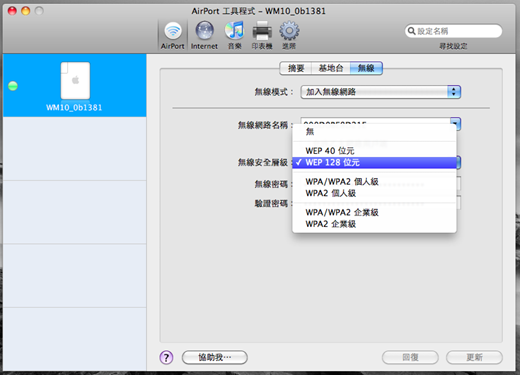This screenshot has height=375, width=520.
Task: Select the WM10_0b1381 base station icon
Action: tap(75, 80)
